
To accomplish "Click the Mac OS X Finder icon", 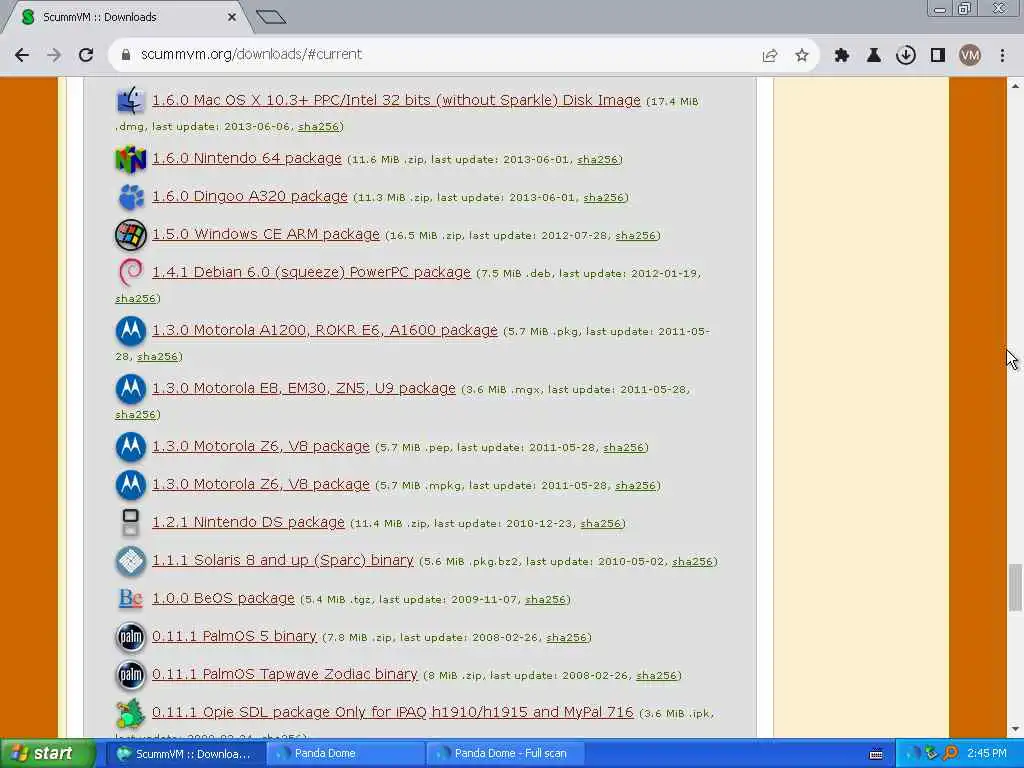I will click(x=131, y=101).
